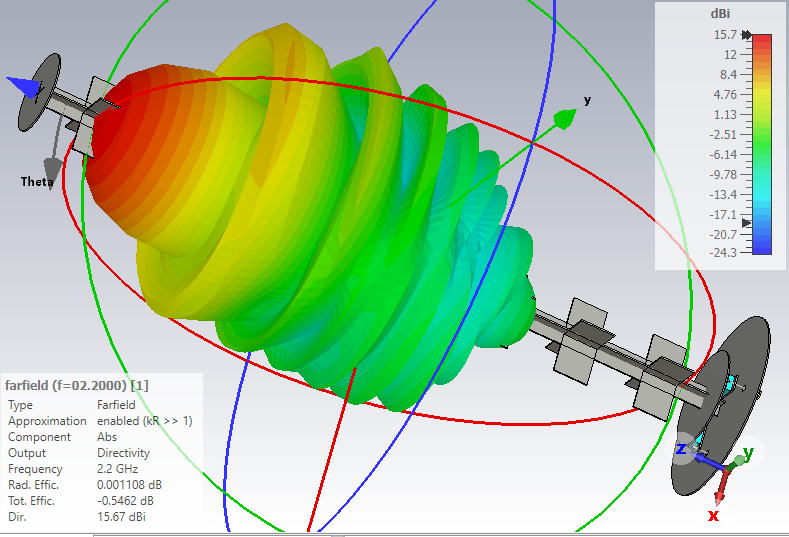
Task: Click the 'Dir.' row label
Action: [x=17, y=517]
